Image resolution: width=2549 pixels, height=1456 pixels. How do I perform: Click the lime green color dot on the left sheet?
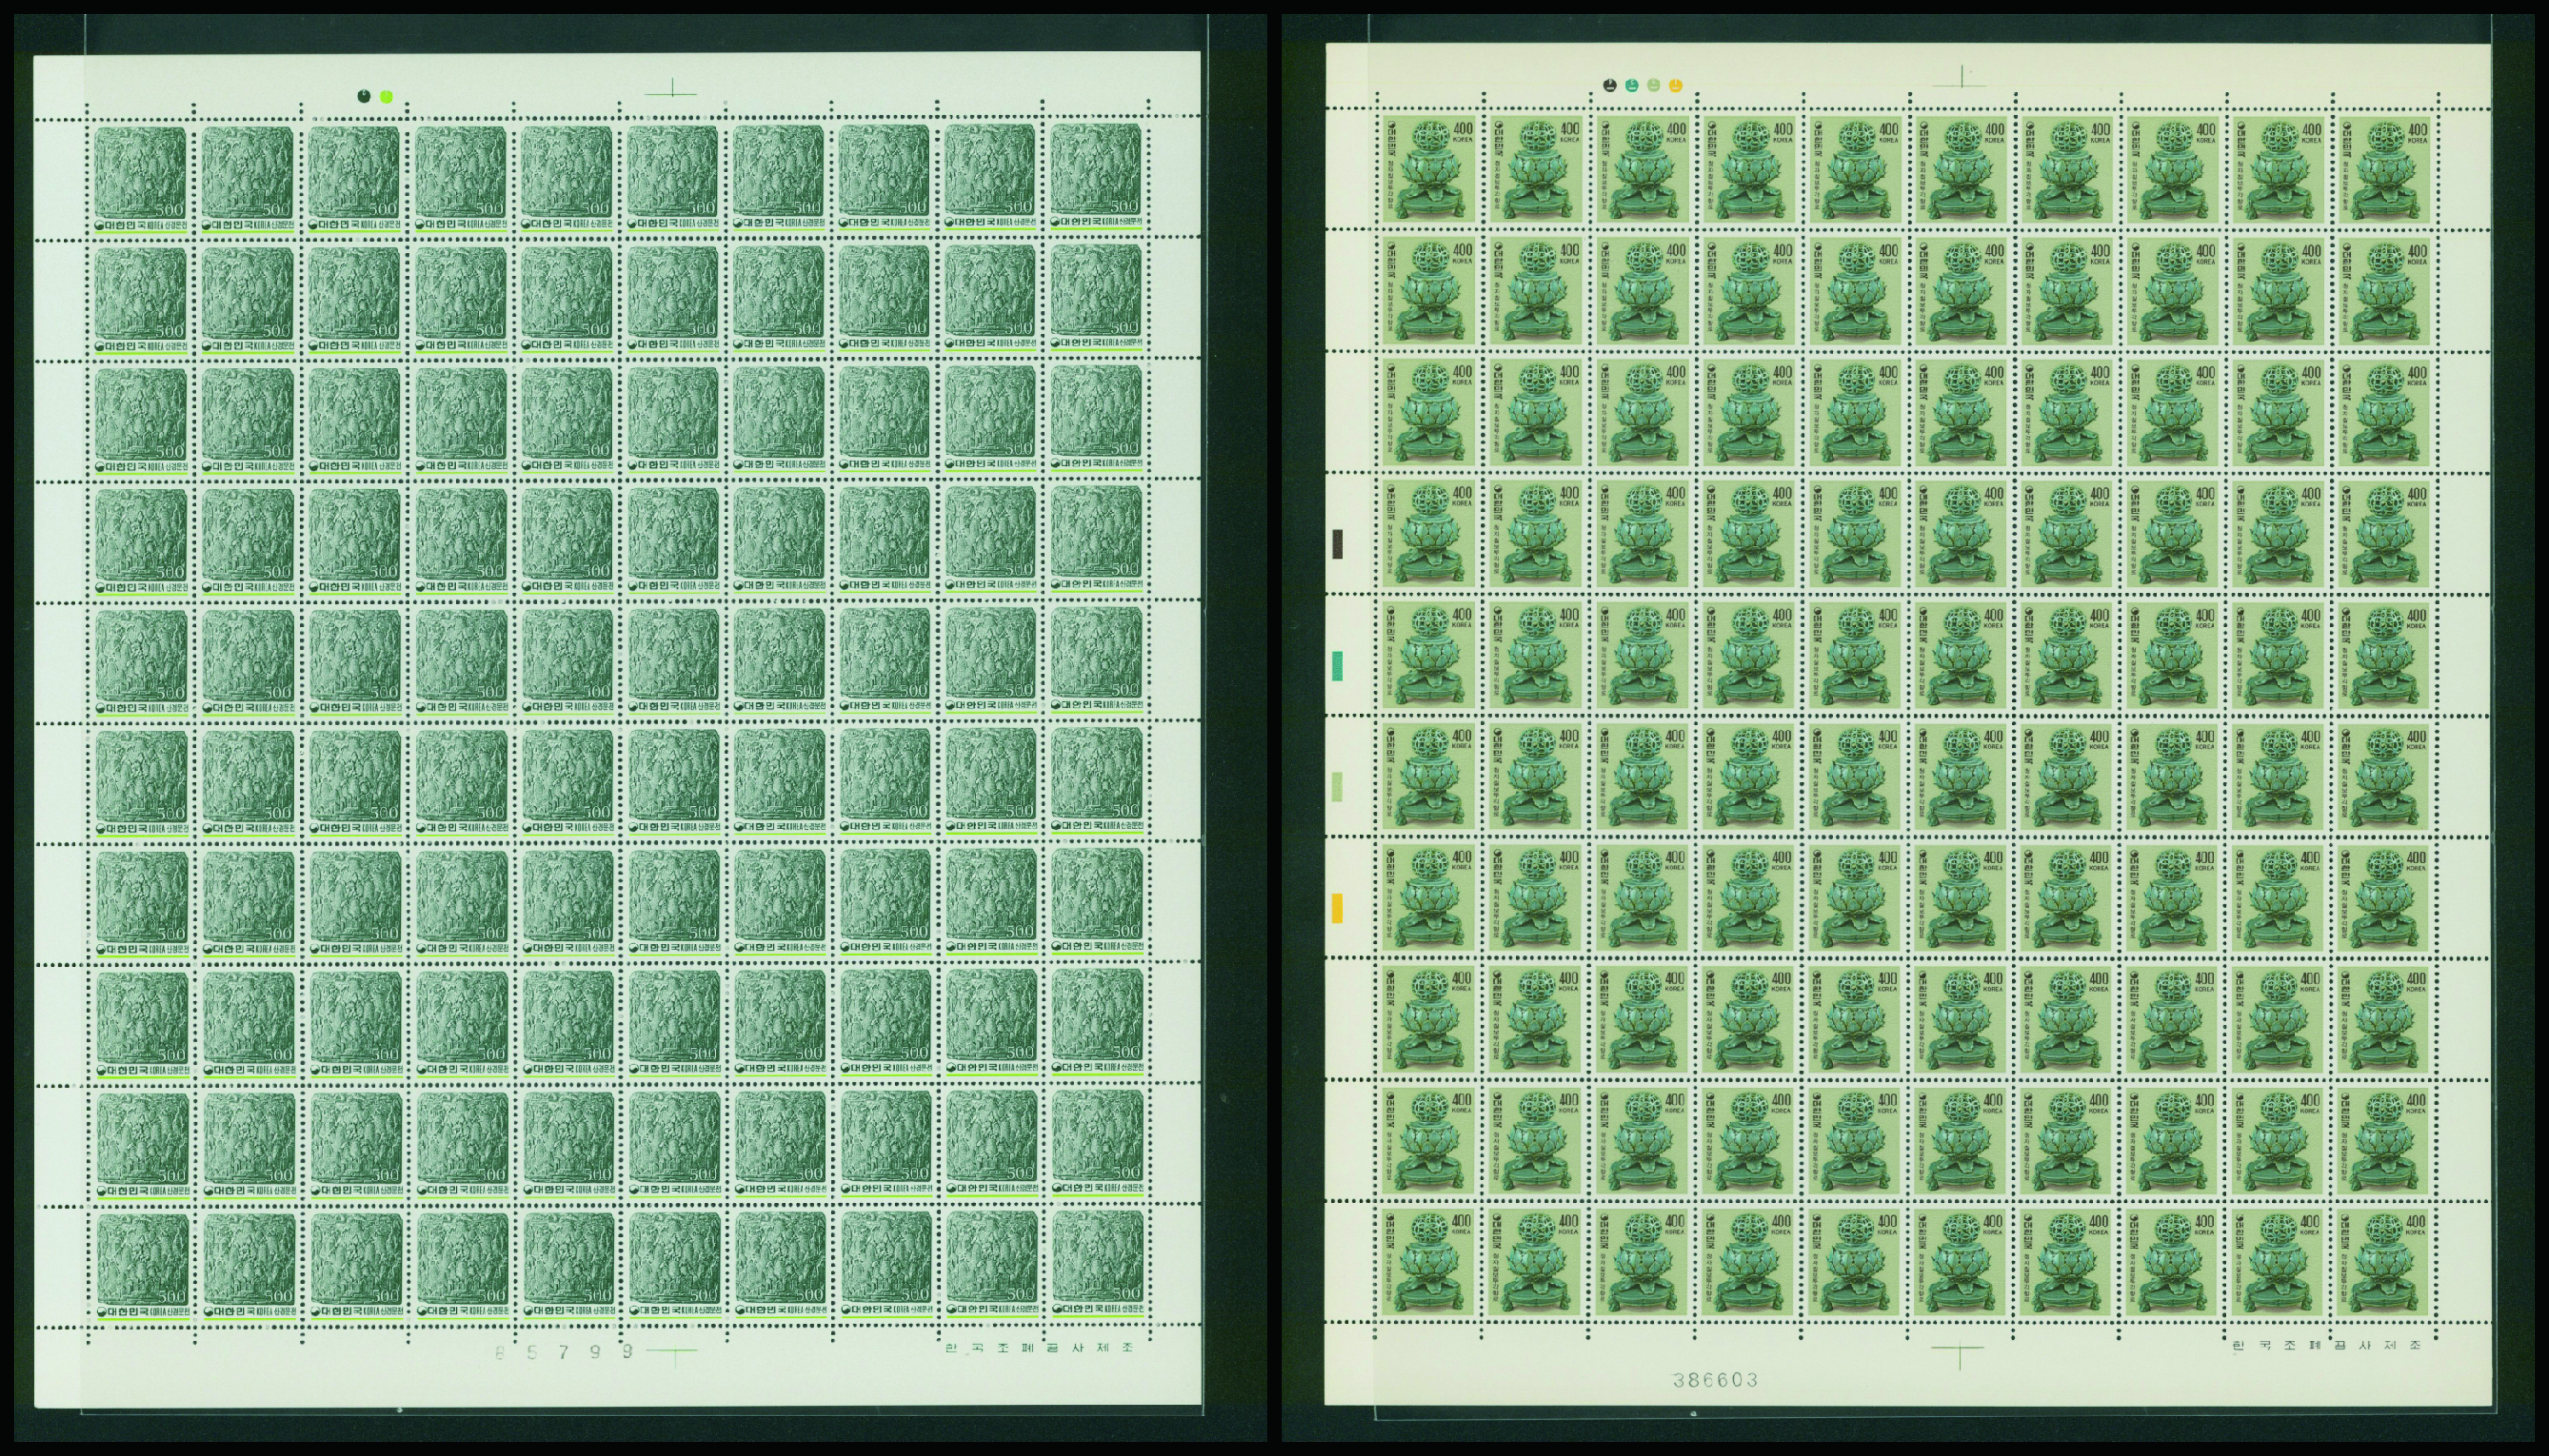[387, 97]
